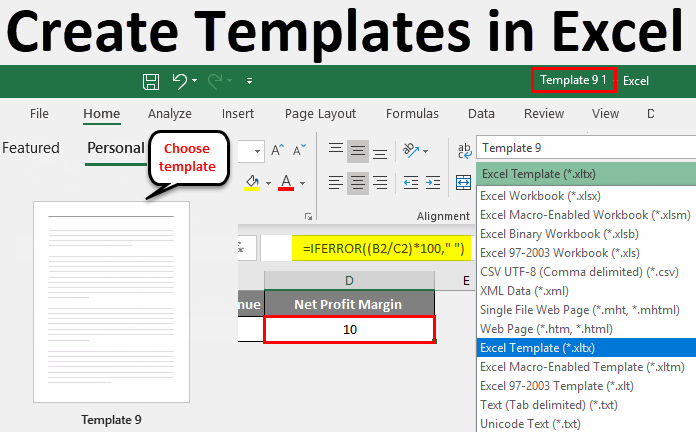Choose CSV UTF-8 (Comma delimited) option

(587, 272)
